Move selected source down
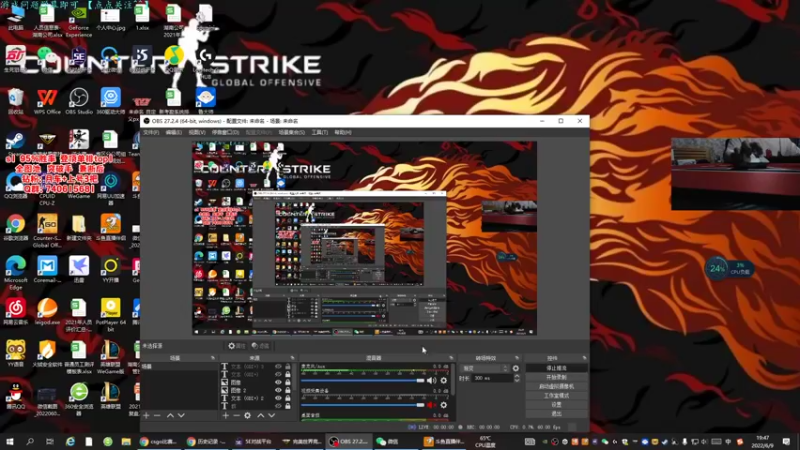 point(272,415)
